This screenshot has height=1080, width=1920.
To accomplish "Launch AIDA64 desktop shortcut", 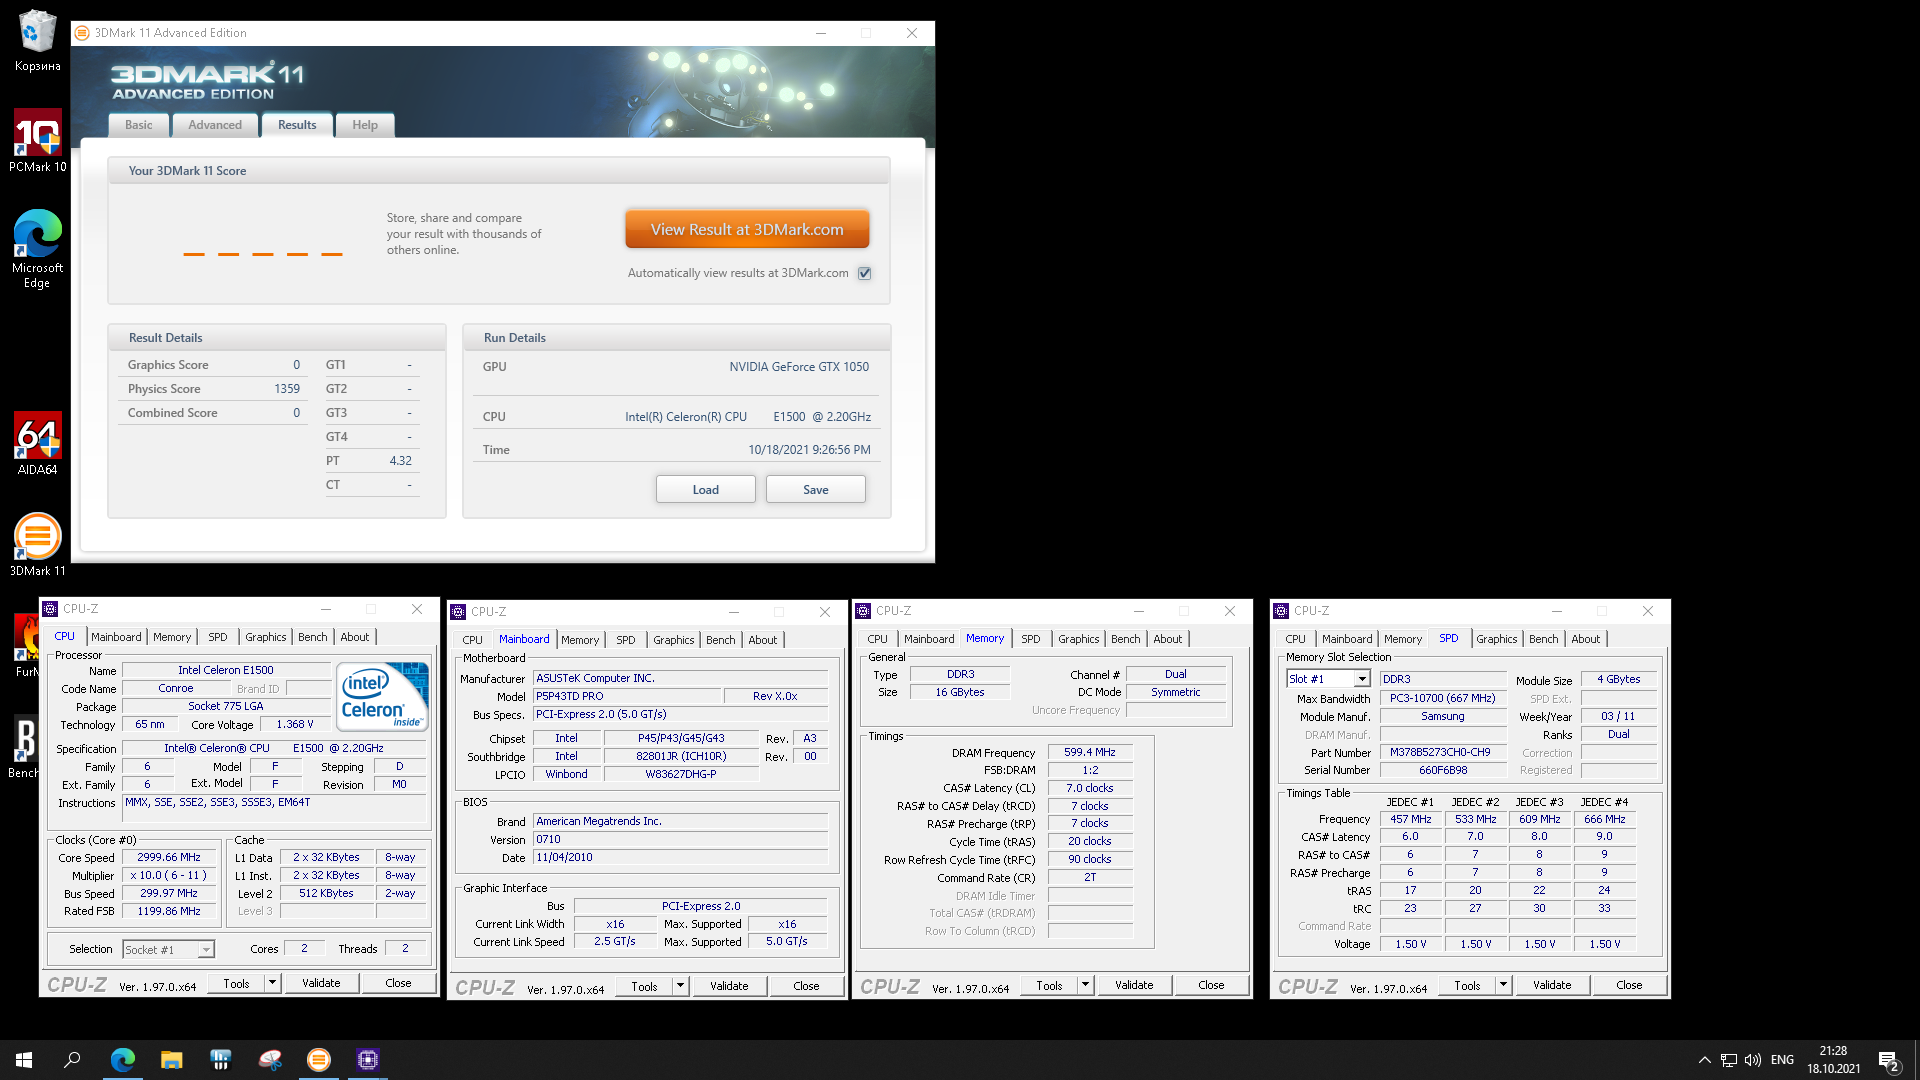I will (x=38, y=443).
